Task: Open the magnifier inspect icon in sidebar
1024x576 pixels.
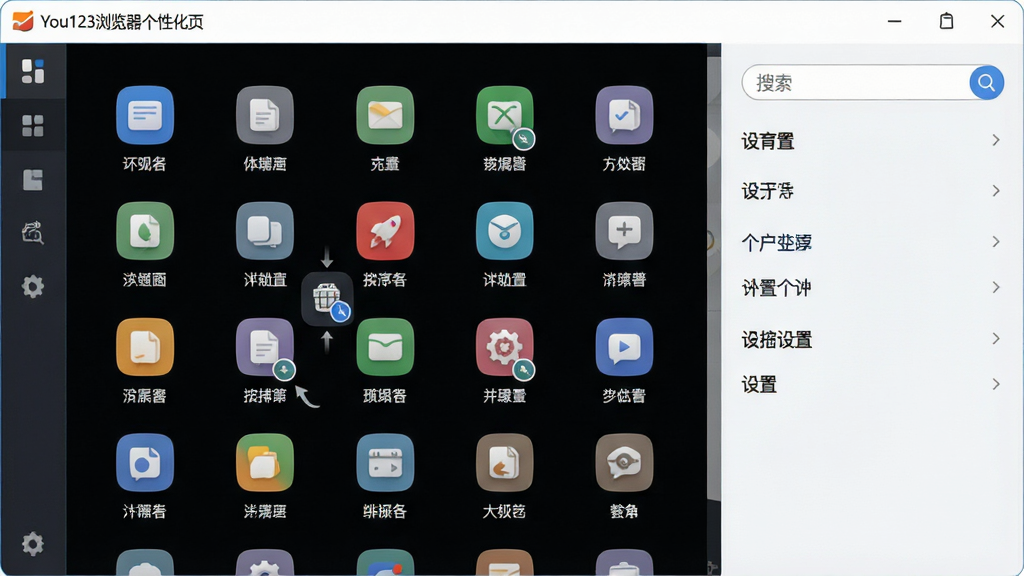Action: point(33,232)
